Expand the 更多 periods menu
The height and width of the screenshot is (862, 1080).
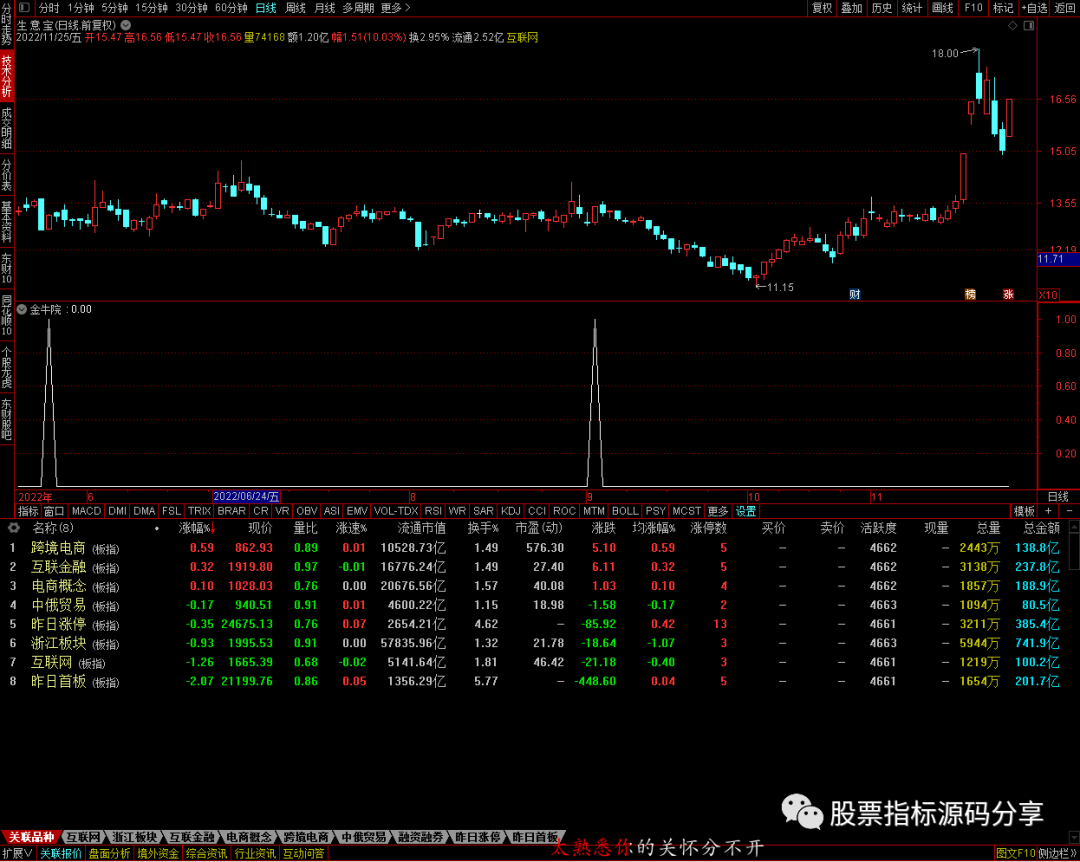pyautogui.click(x=395, y=8)
